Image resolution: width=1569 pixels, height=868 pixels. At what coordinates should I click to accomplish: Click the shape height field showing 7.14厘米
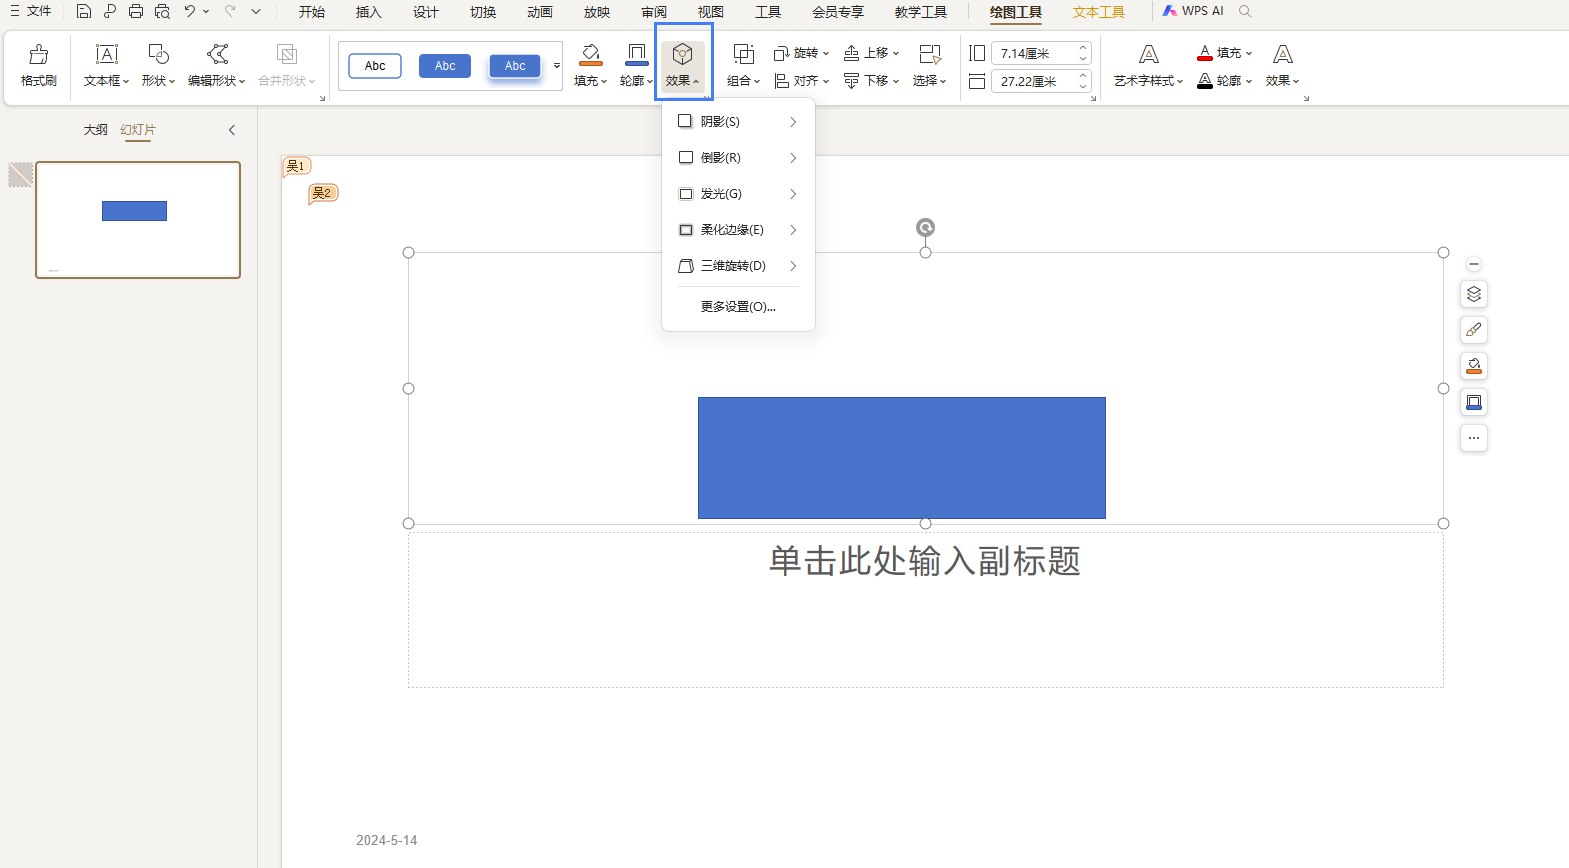[x=1035, y=53]
